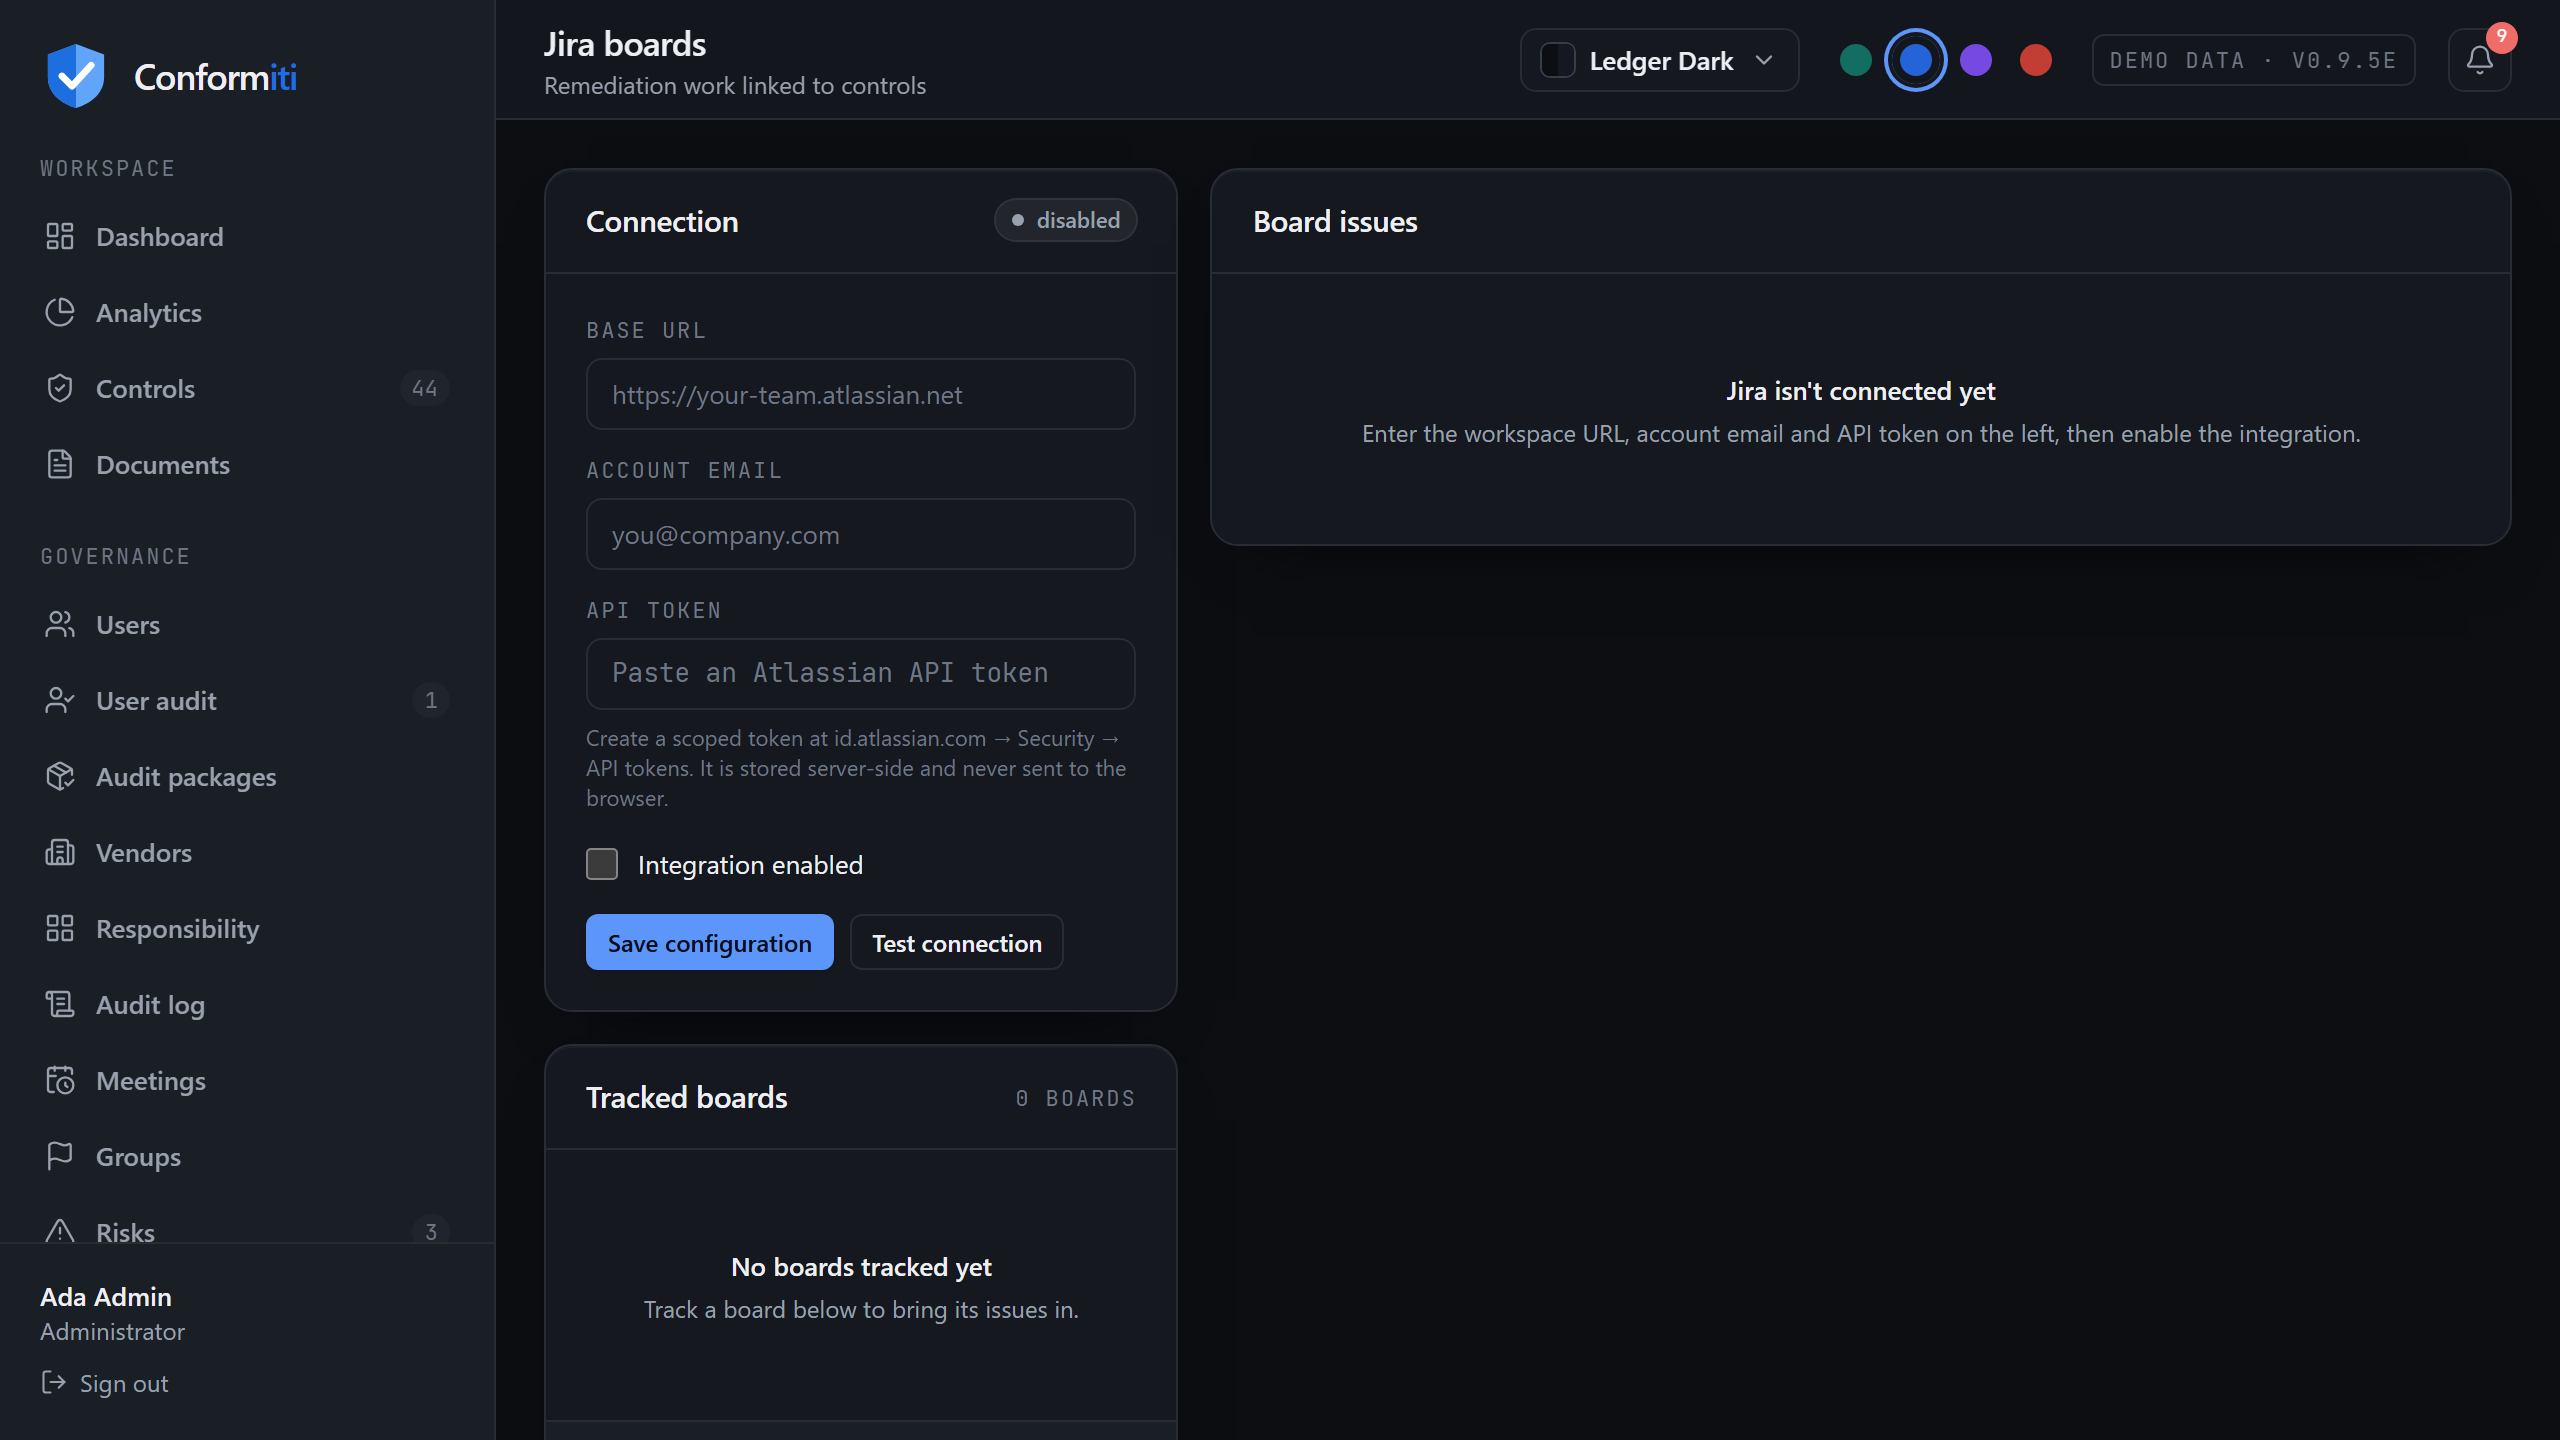2560x1440 pixels.
Task: Enable the Integration enabled checkbox
Action: [x=602, y=864]
